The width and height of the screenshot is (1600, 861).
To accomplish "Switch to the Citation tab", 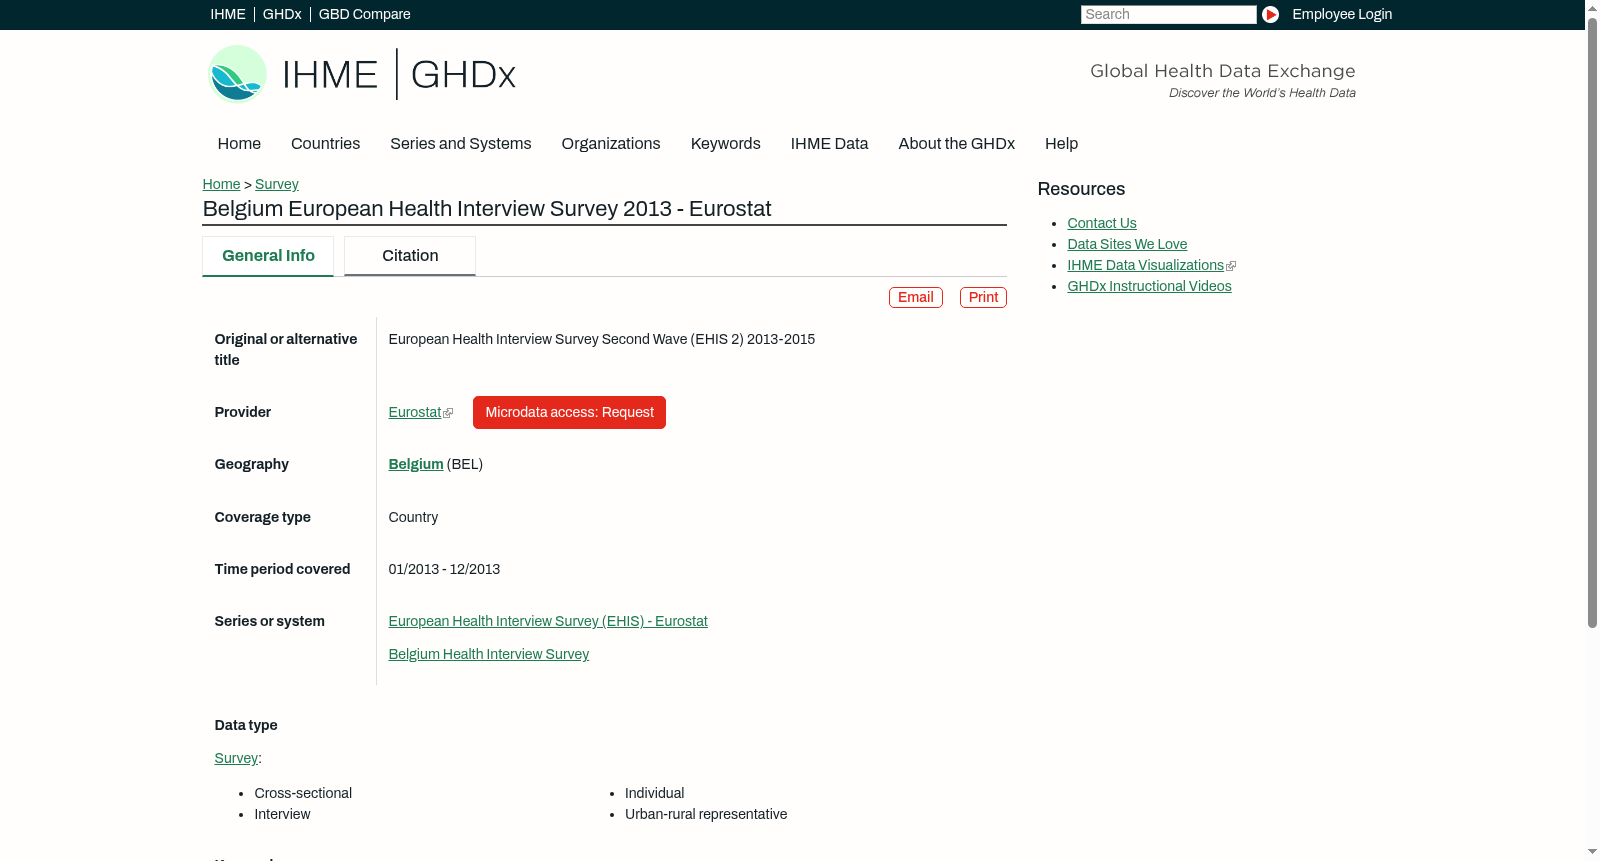I will click(x=410, y=256).
